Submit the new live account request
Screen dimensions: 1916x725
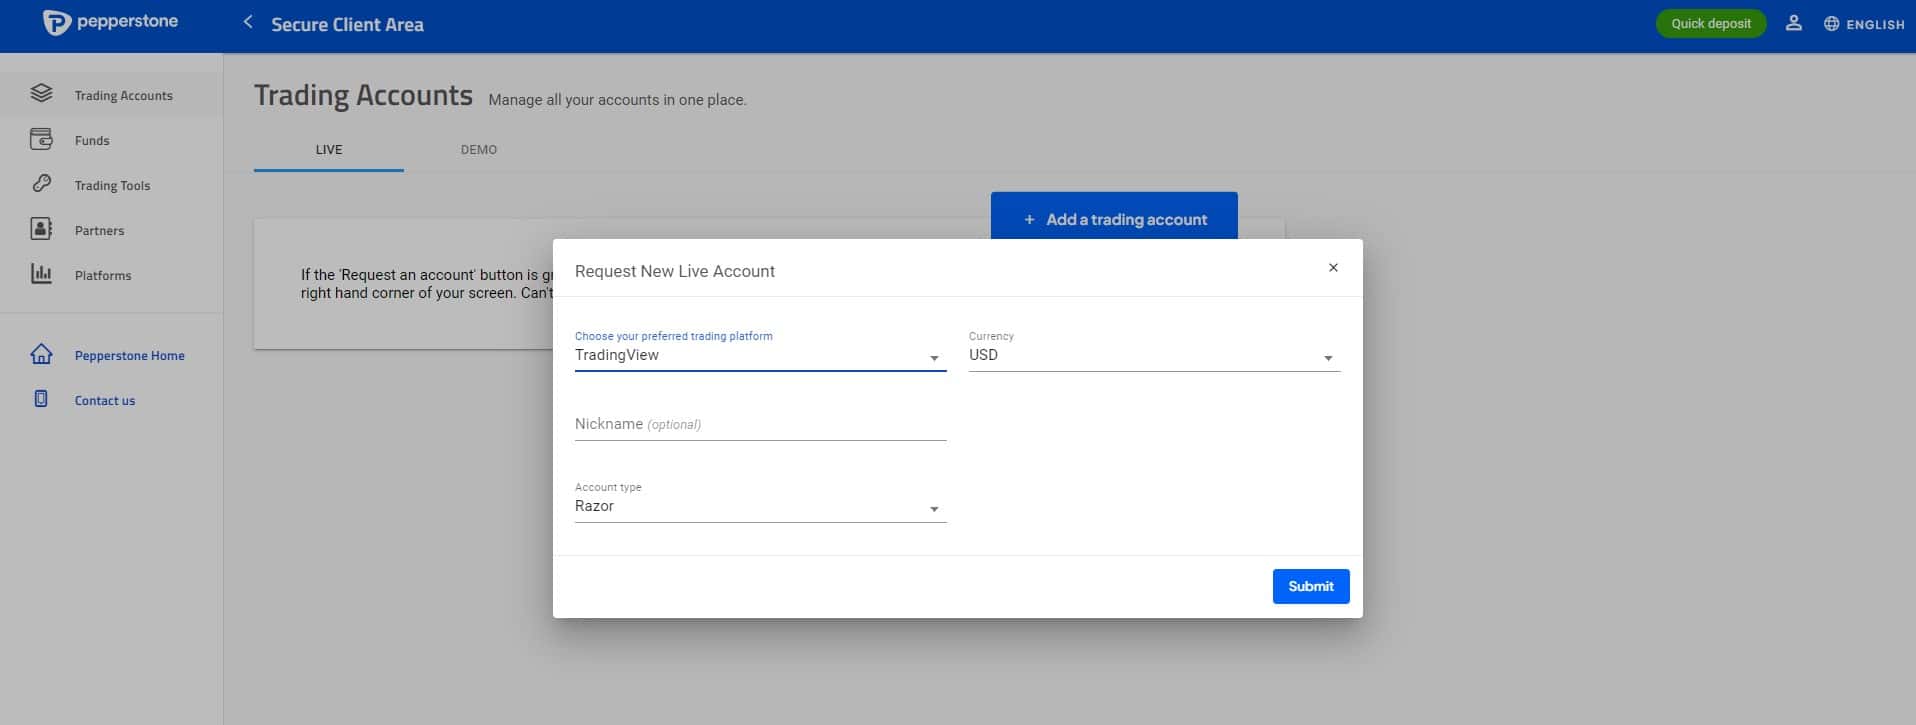coord(1311,586)
